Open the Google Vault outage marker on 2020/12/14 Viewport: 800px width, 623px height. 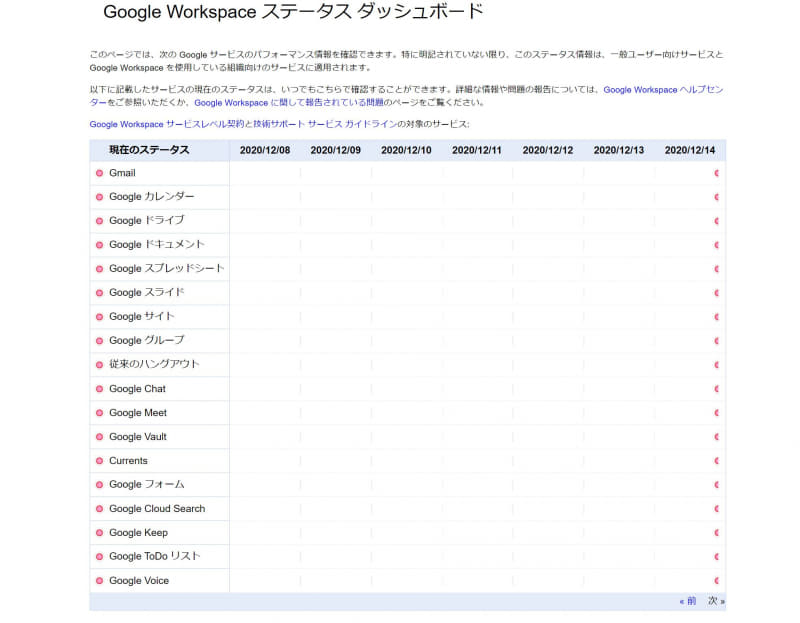click(717, 437)
